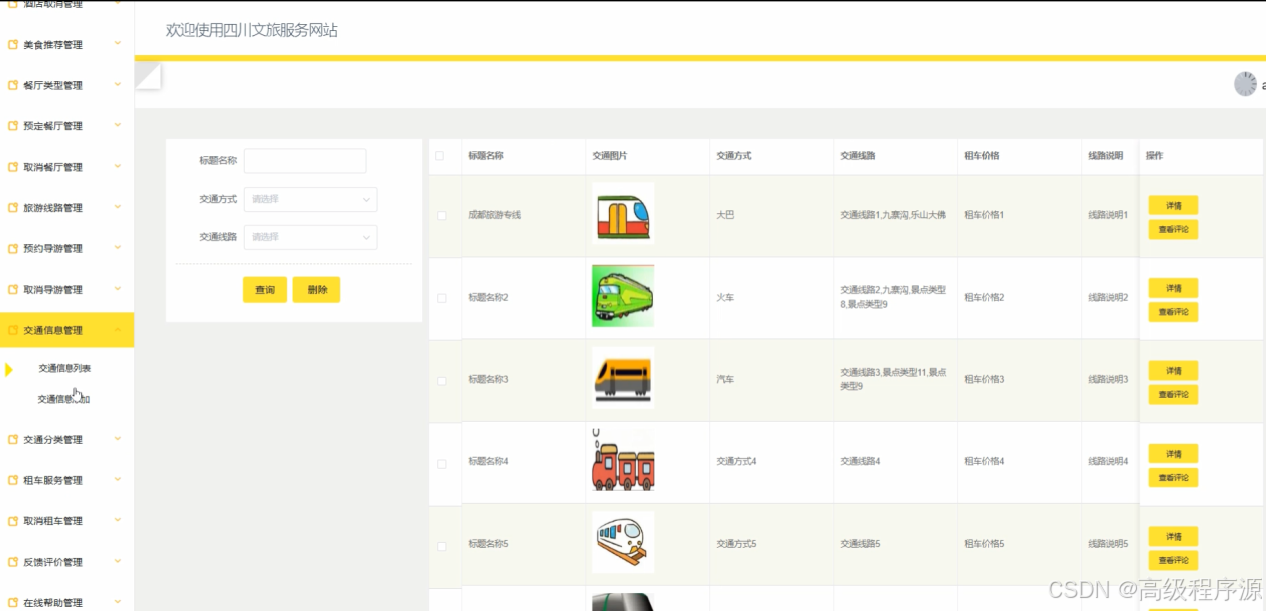Click the cell 大巴
1266x611 pixels.
(x=725, y=215)
